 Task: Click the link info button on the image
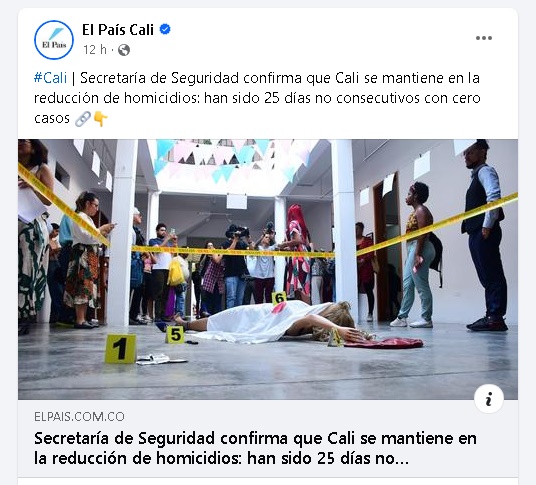[x=489, y=399]
